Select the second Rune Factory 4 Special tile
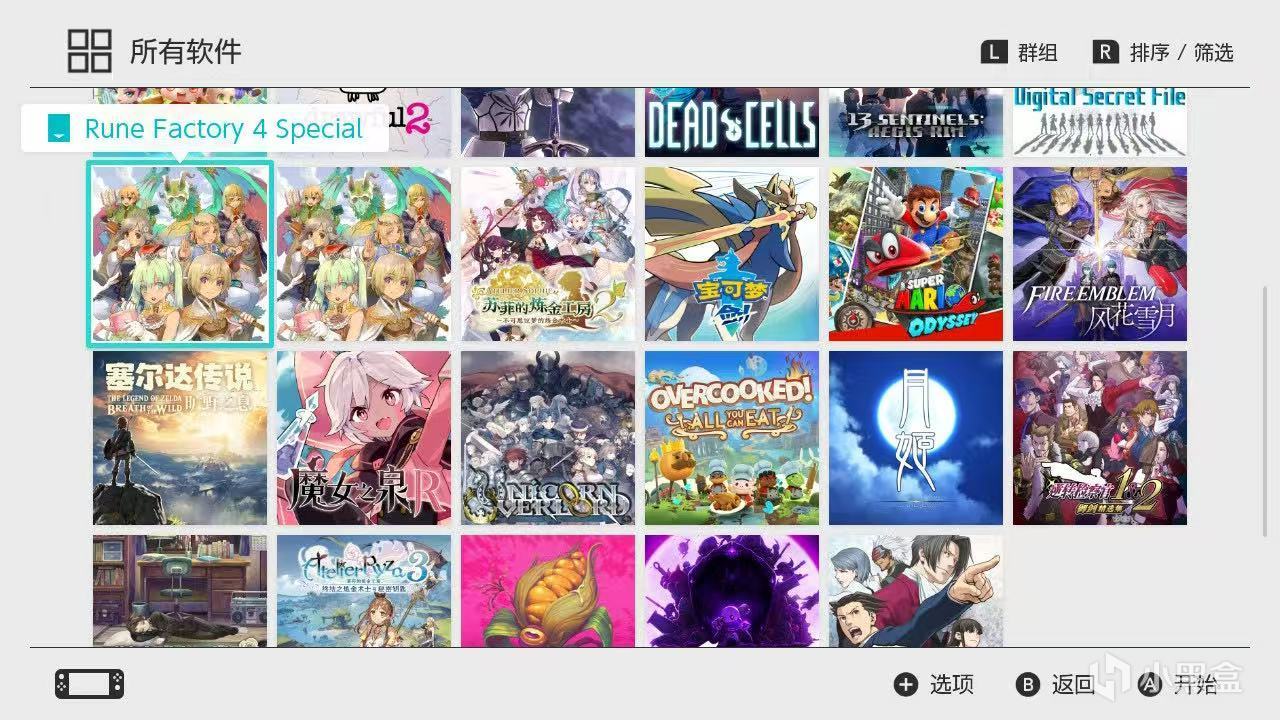1280x720 pixels. (364, 254)
